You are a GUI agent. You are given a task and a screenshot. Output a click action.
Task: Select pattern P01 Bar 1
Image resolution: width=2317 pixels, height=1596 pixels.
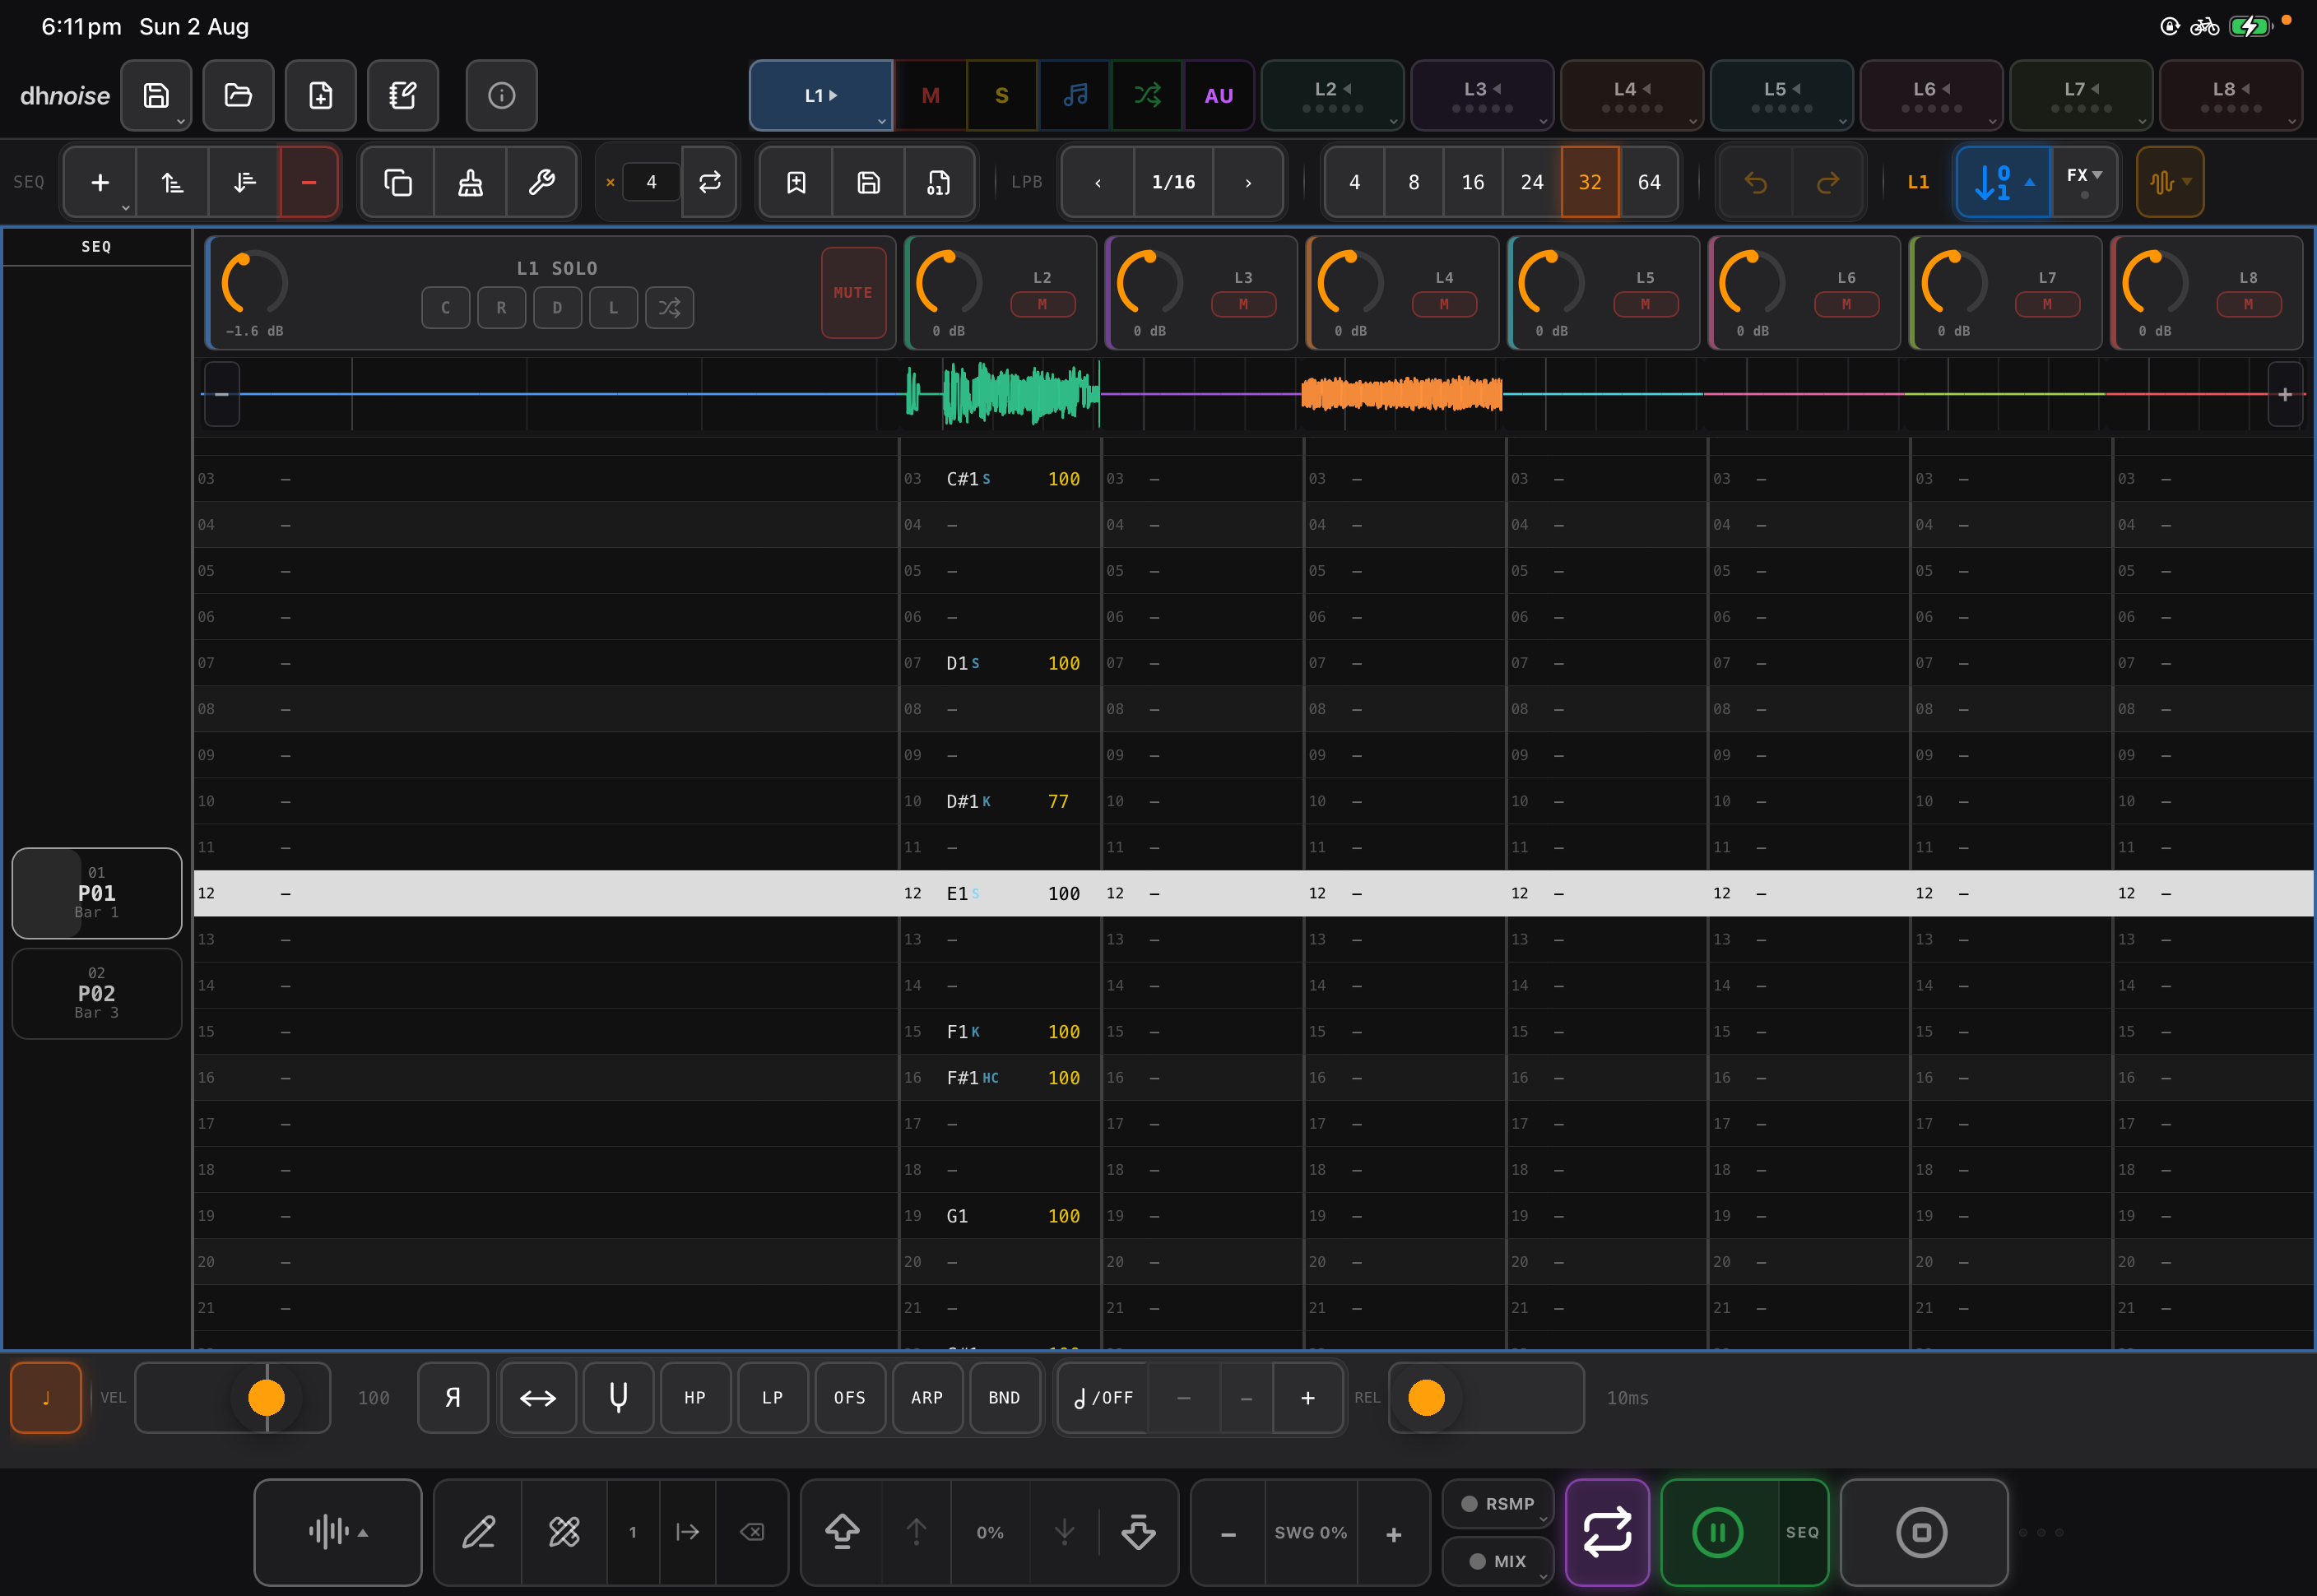pyautogui.click(x=97, y=892)
